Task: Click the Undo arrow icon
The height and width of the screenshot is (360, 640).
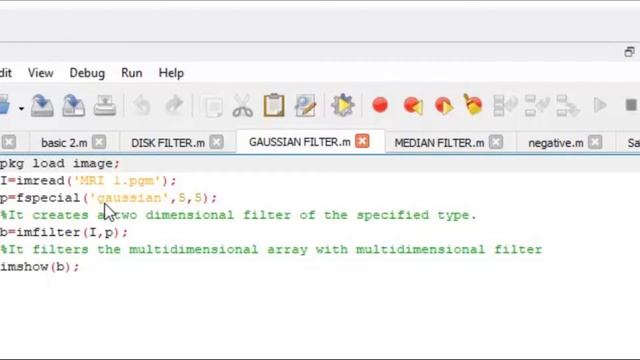Action: 142,105
